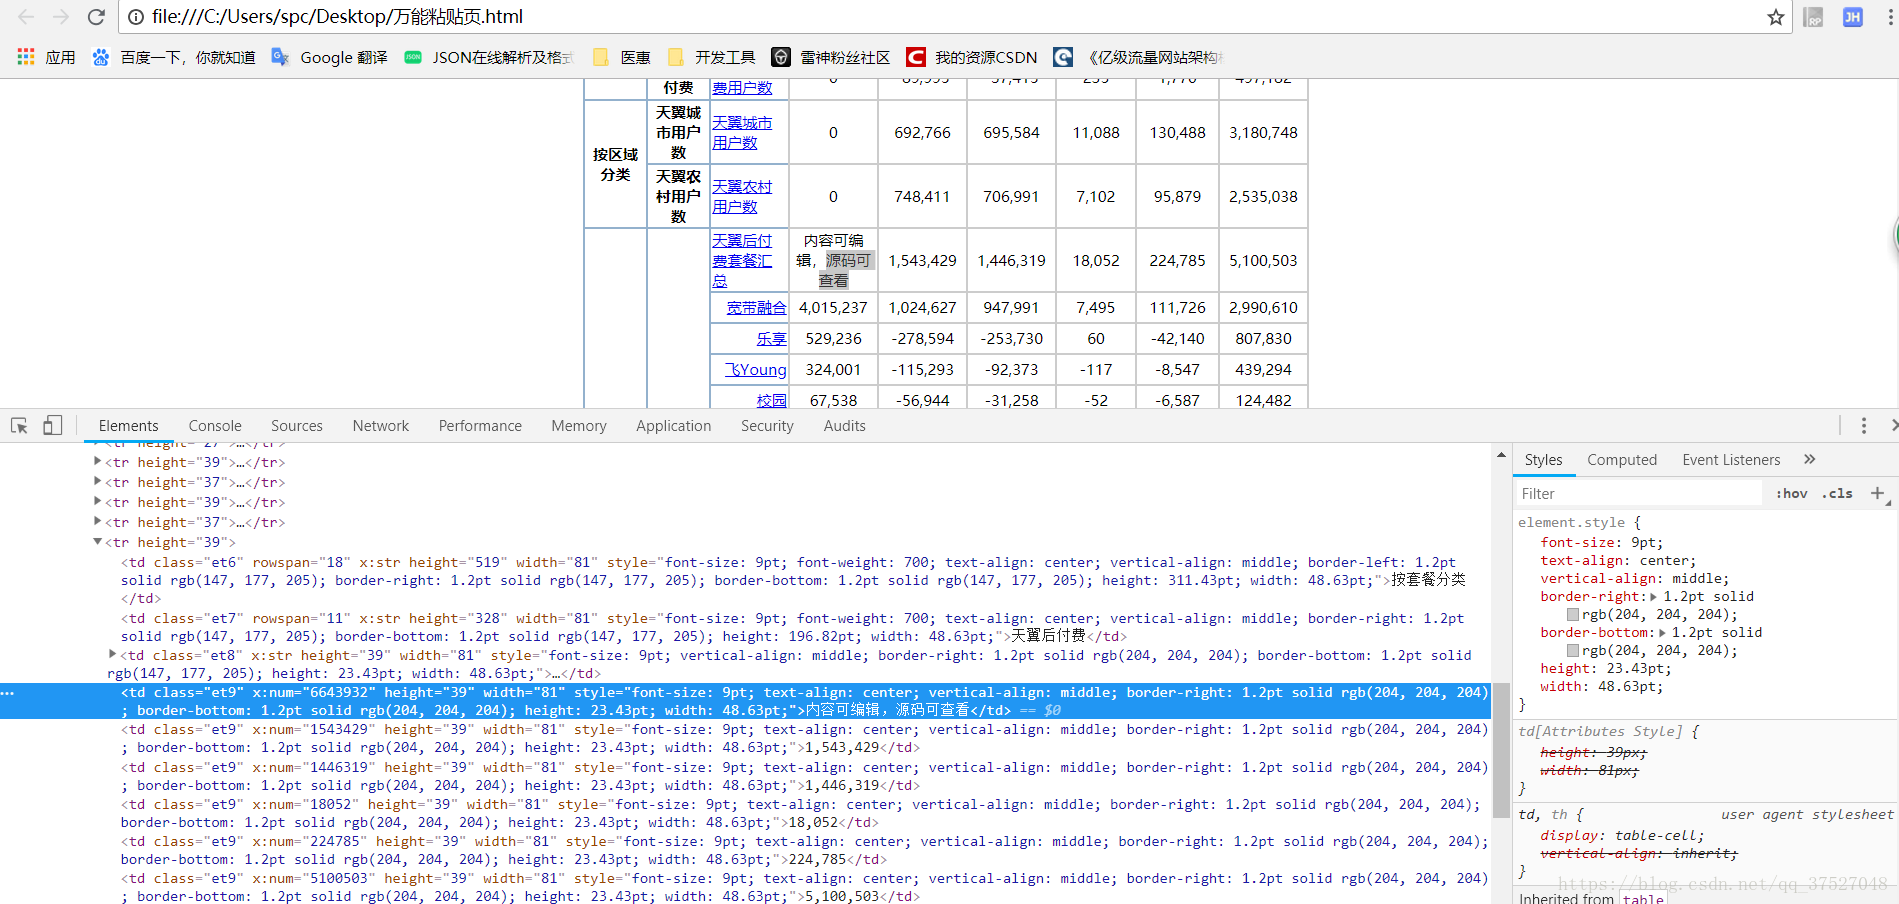Viewport: 1899px width, 904px height.
Task: Click the 天翼后付费套餐汇总 link
Action: [742, 260]
